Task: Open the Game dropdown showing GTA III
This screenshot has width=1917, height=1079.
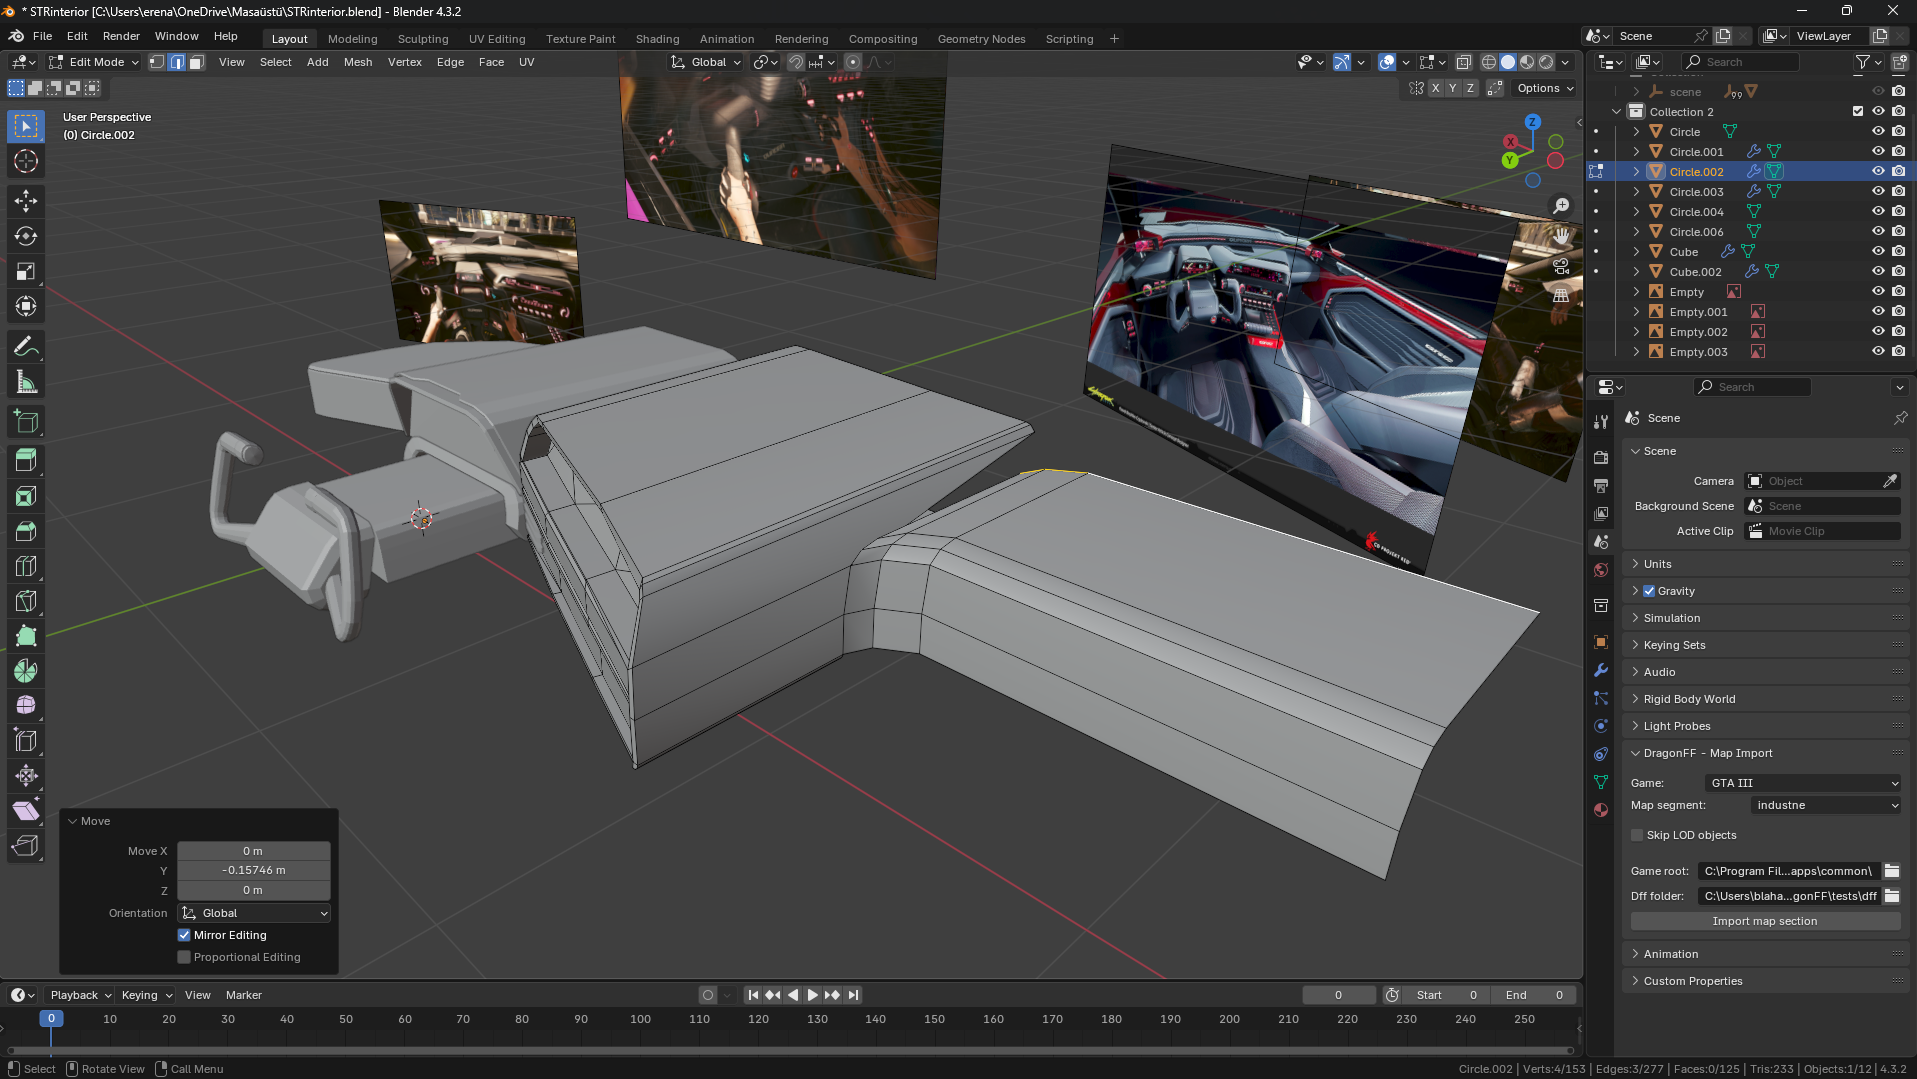Action: [x=1802, y=783]
